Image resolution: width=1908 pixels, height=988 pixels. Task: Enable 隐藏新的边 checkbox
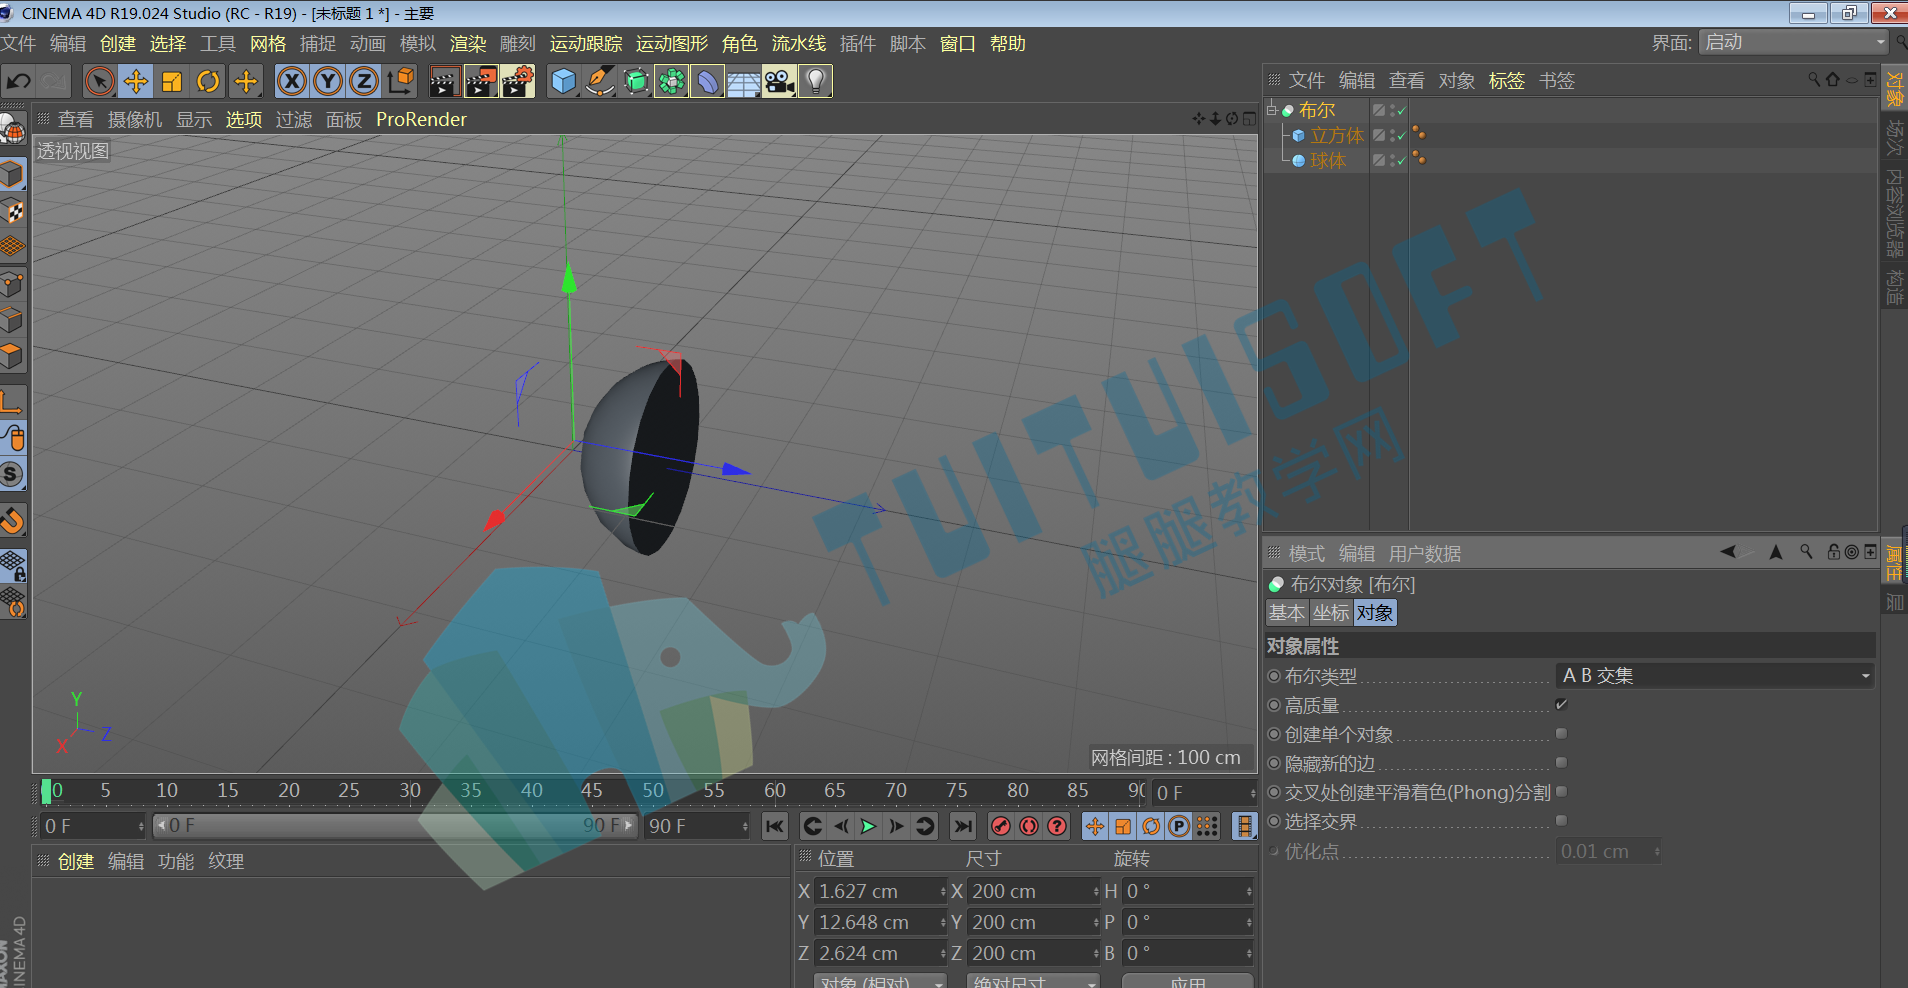(1561, 762)
